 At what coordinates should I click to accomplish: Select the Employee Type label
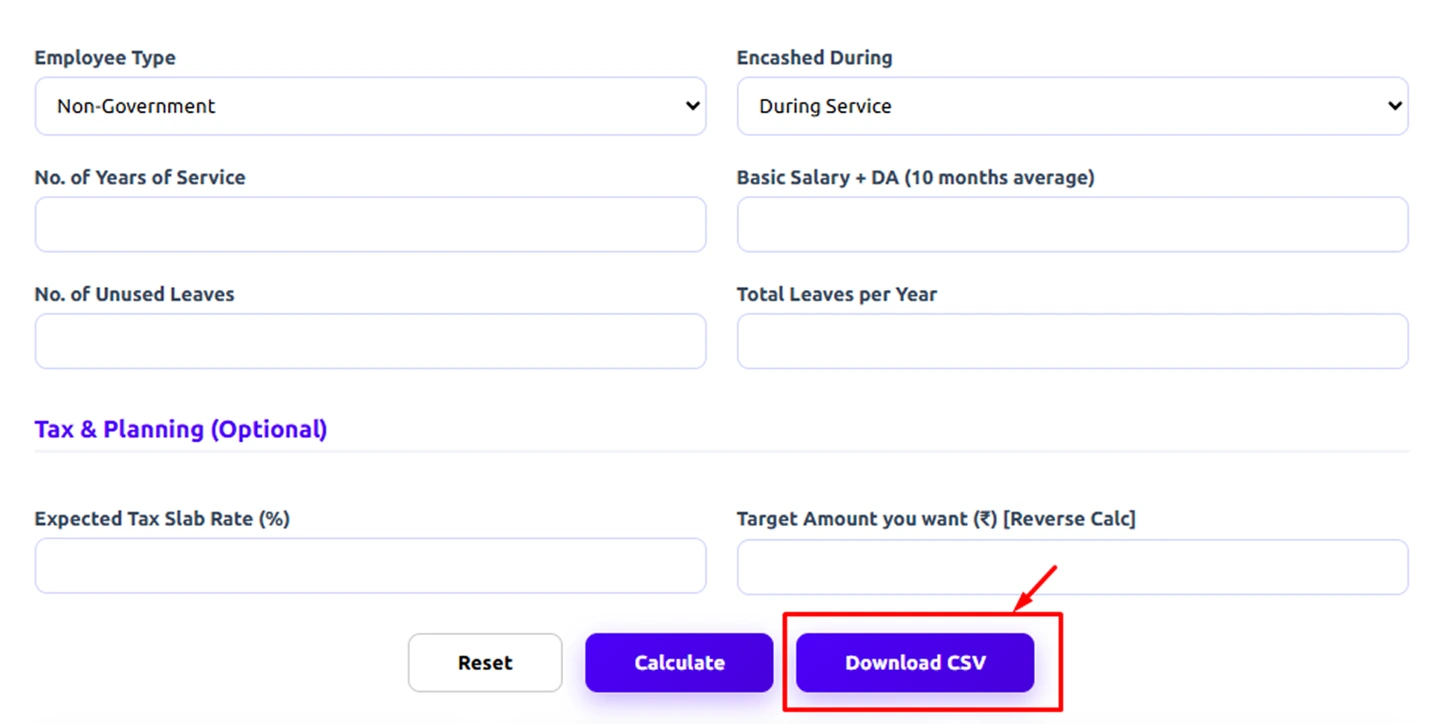tap(104, 57)
